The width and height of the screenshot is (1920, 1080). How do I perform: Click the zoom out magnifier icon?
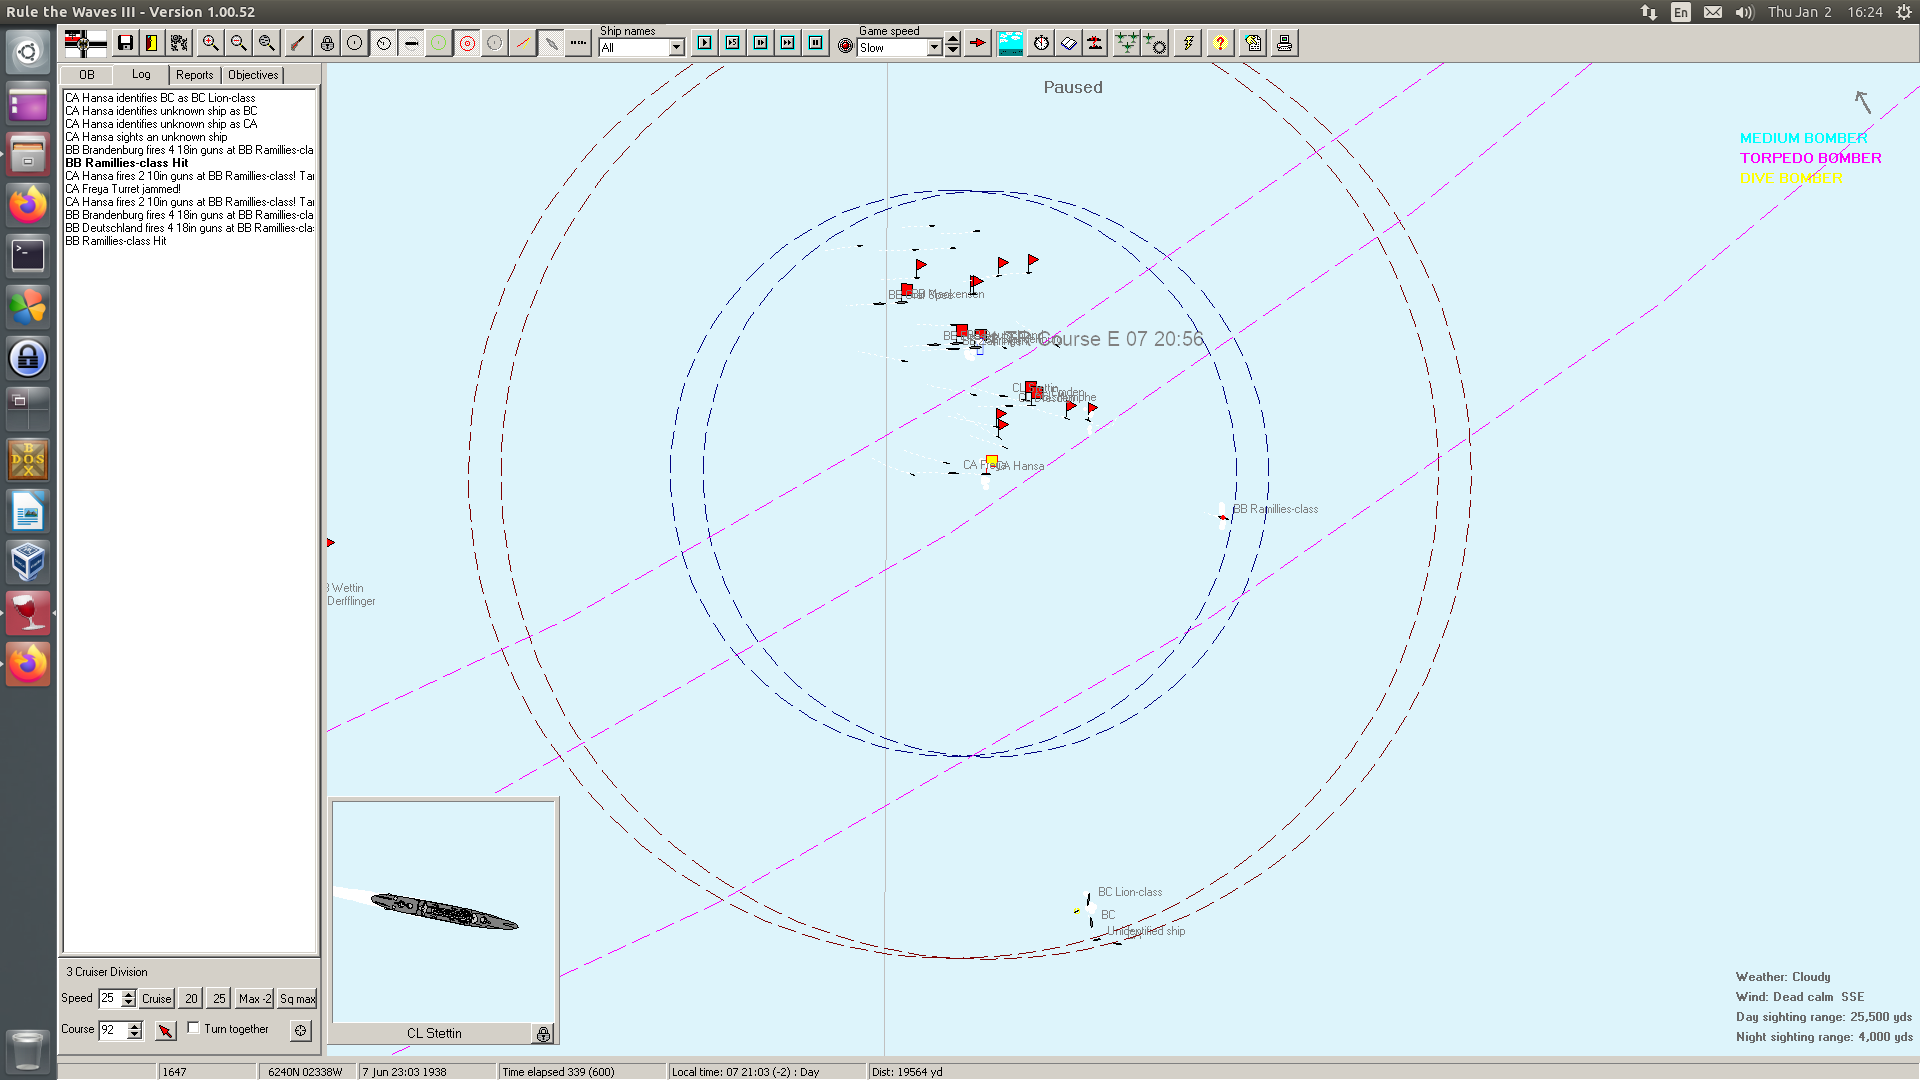(x=238, y=43)
